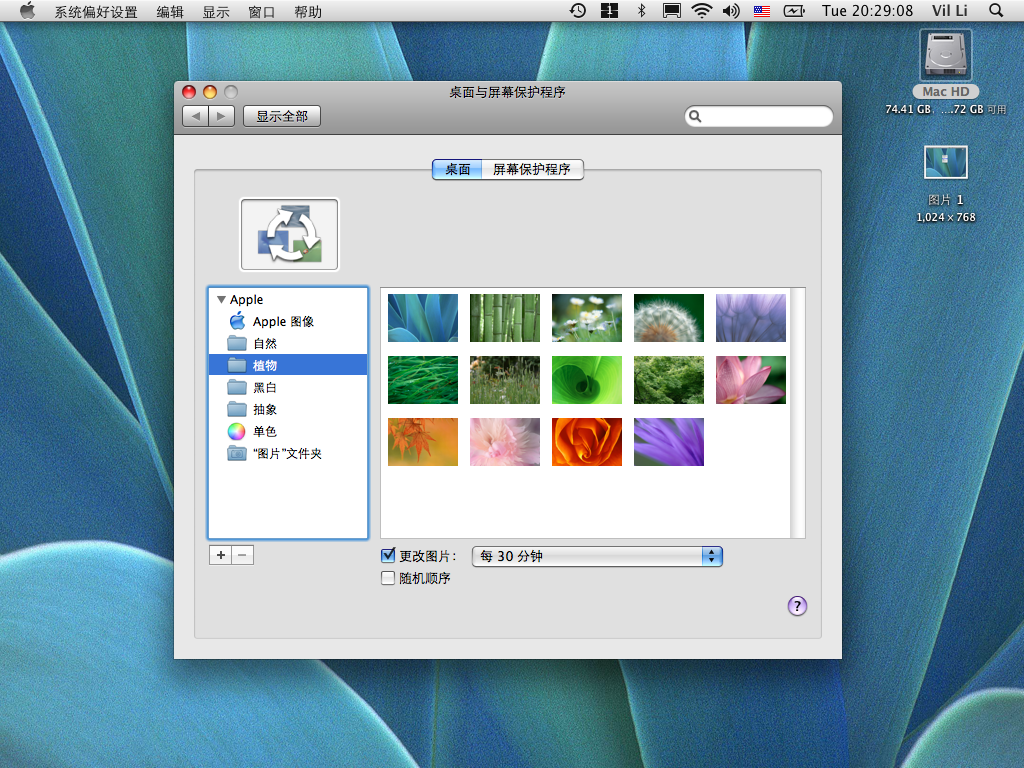Switch to the 屏幕保护程序 tab

pyautogui.click(x=531, y=170)
